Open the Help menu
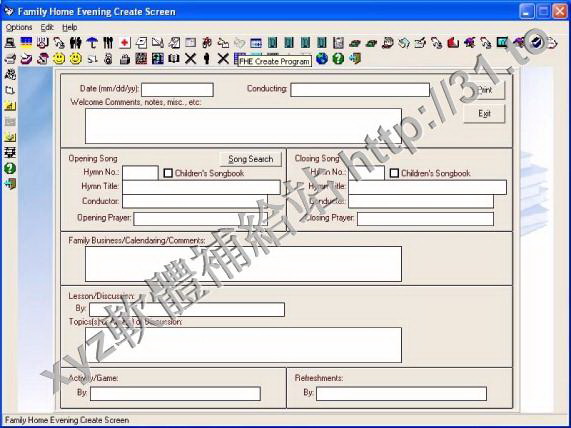 point(70,27)
